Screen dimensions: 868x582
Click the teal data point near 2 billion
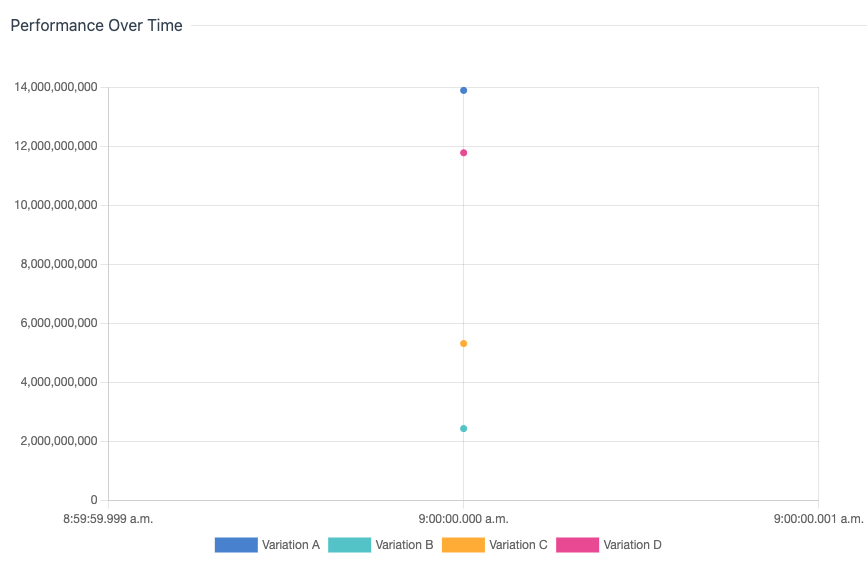(x=463, y=429)
